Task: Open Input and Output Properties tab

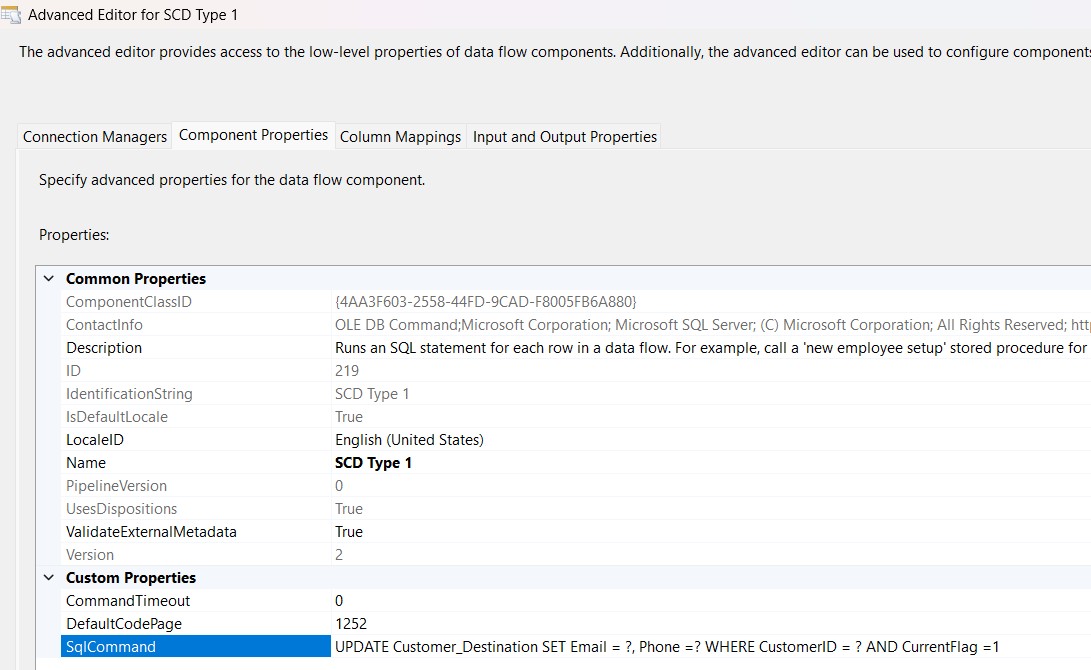Action: [565, 137]
